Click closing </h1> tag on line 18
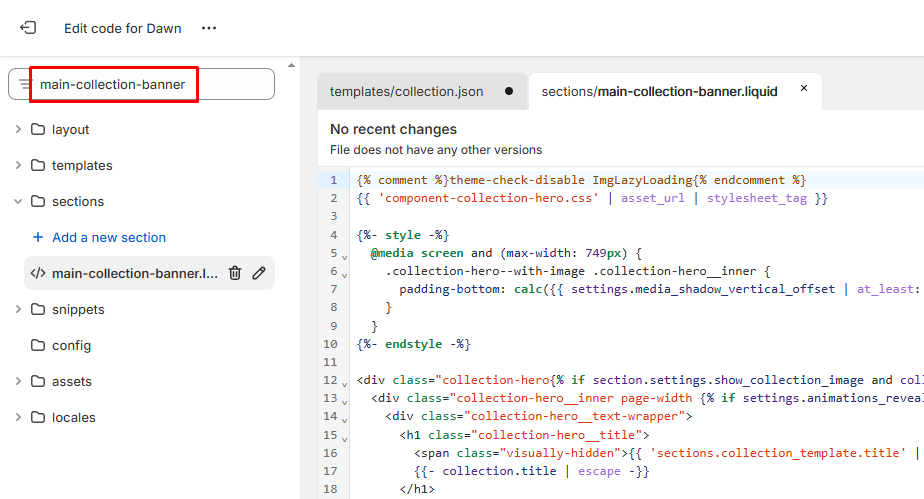924x499 pixels. tap(417, 489)
